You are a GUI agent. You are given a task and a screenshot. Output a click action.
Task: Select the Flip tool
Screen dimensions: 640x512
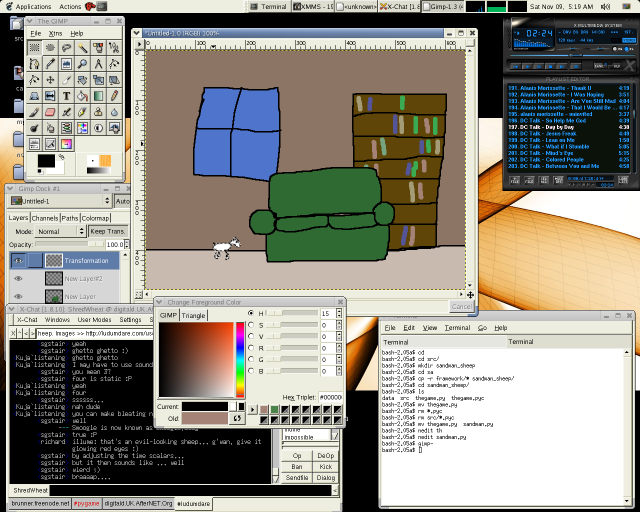tap(50, 96)
